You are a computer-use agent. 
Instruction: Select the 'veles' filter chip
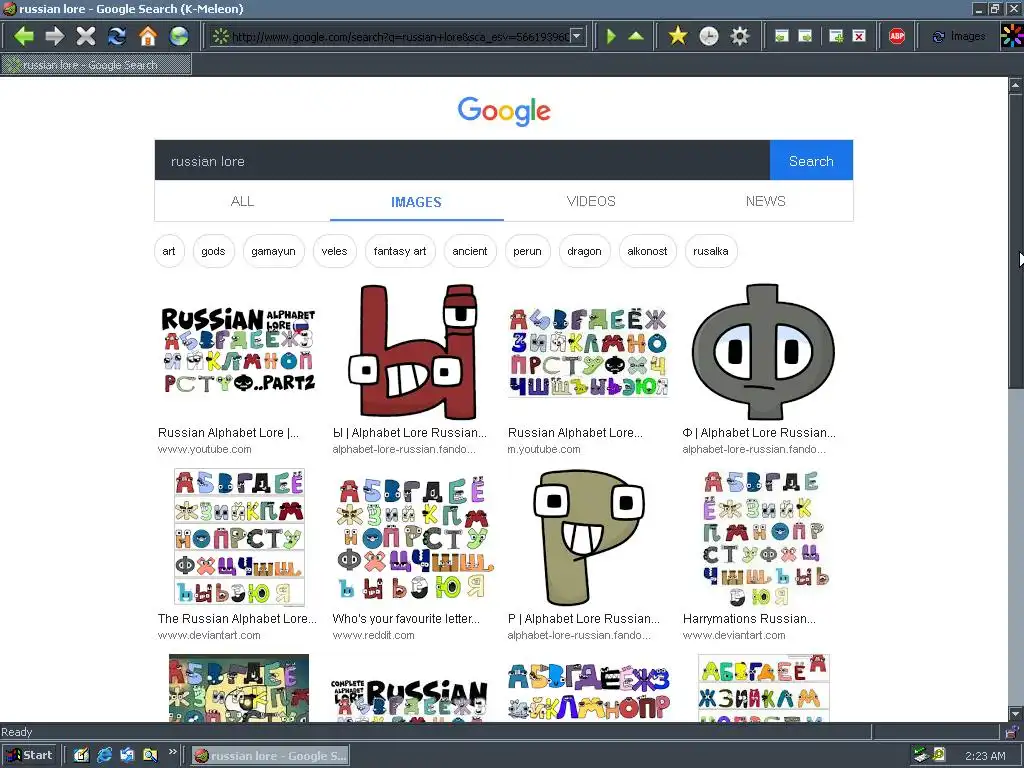[x=334, y=251]
